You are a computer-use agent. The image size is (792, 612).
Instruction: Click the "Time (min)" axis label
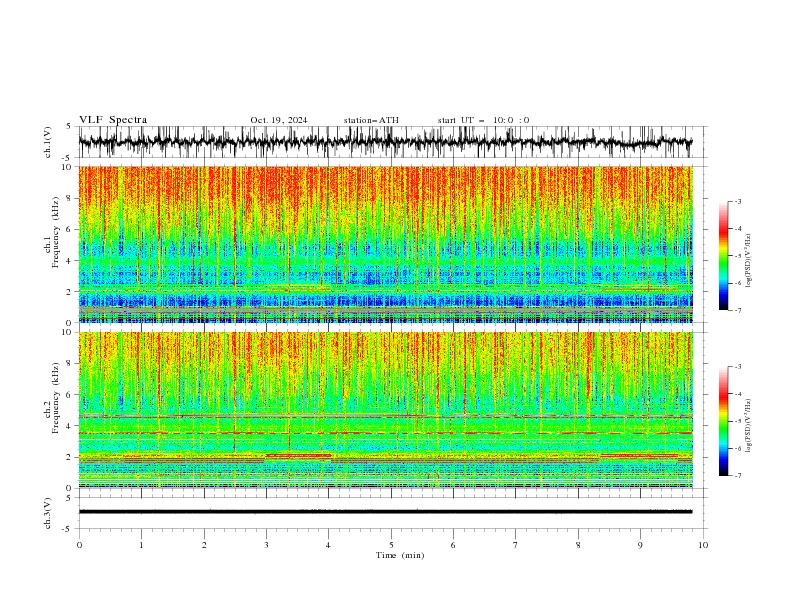(400, 555)
